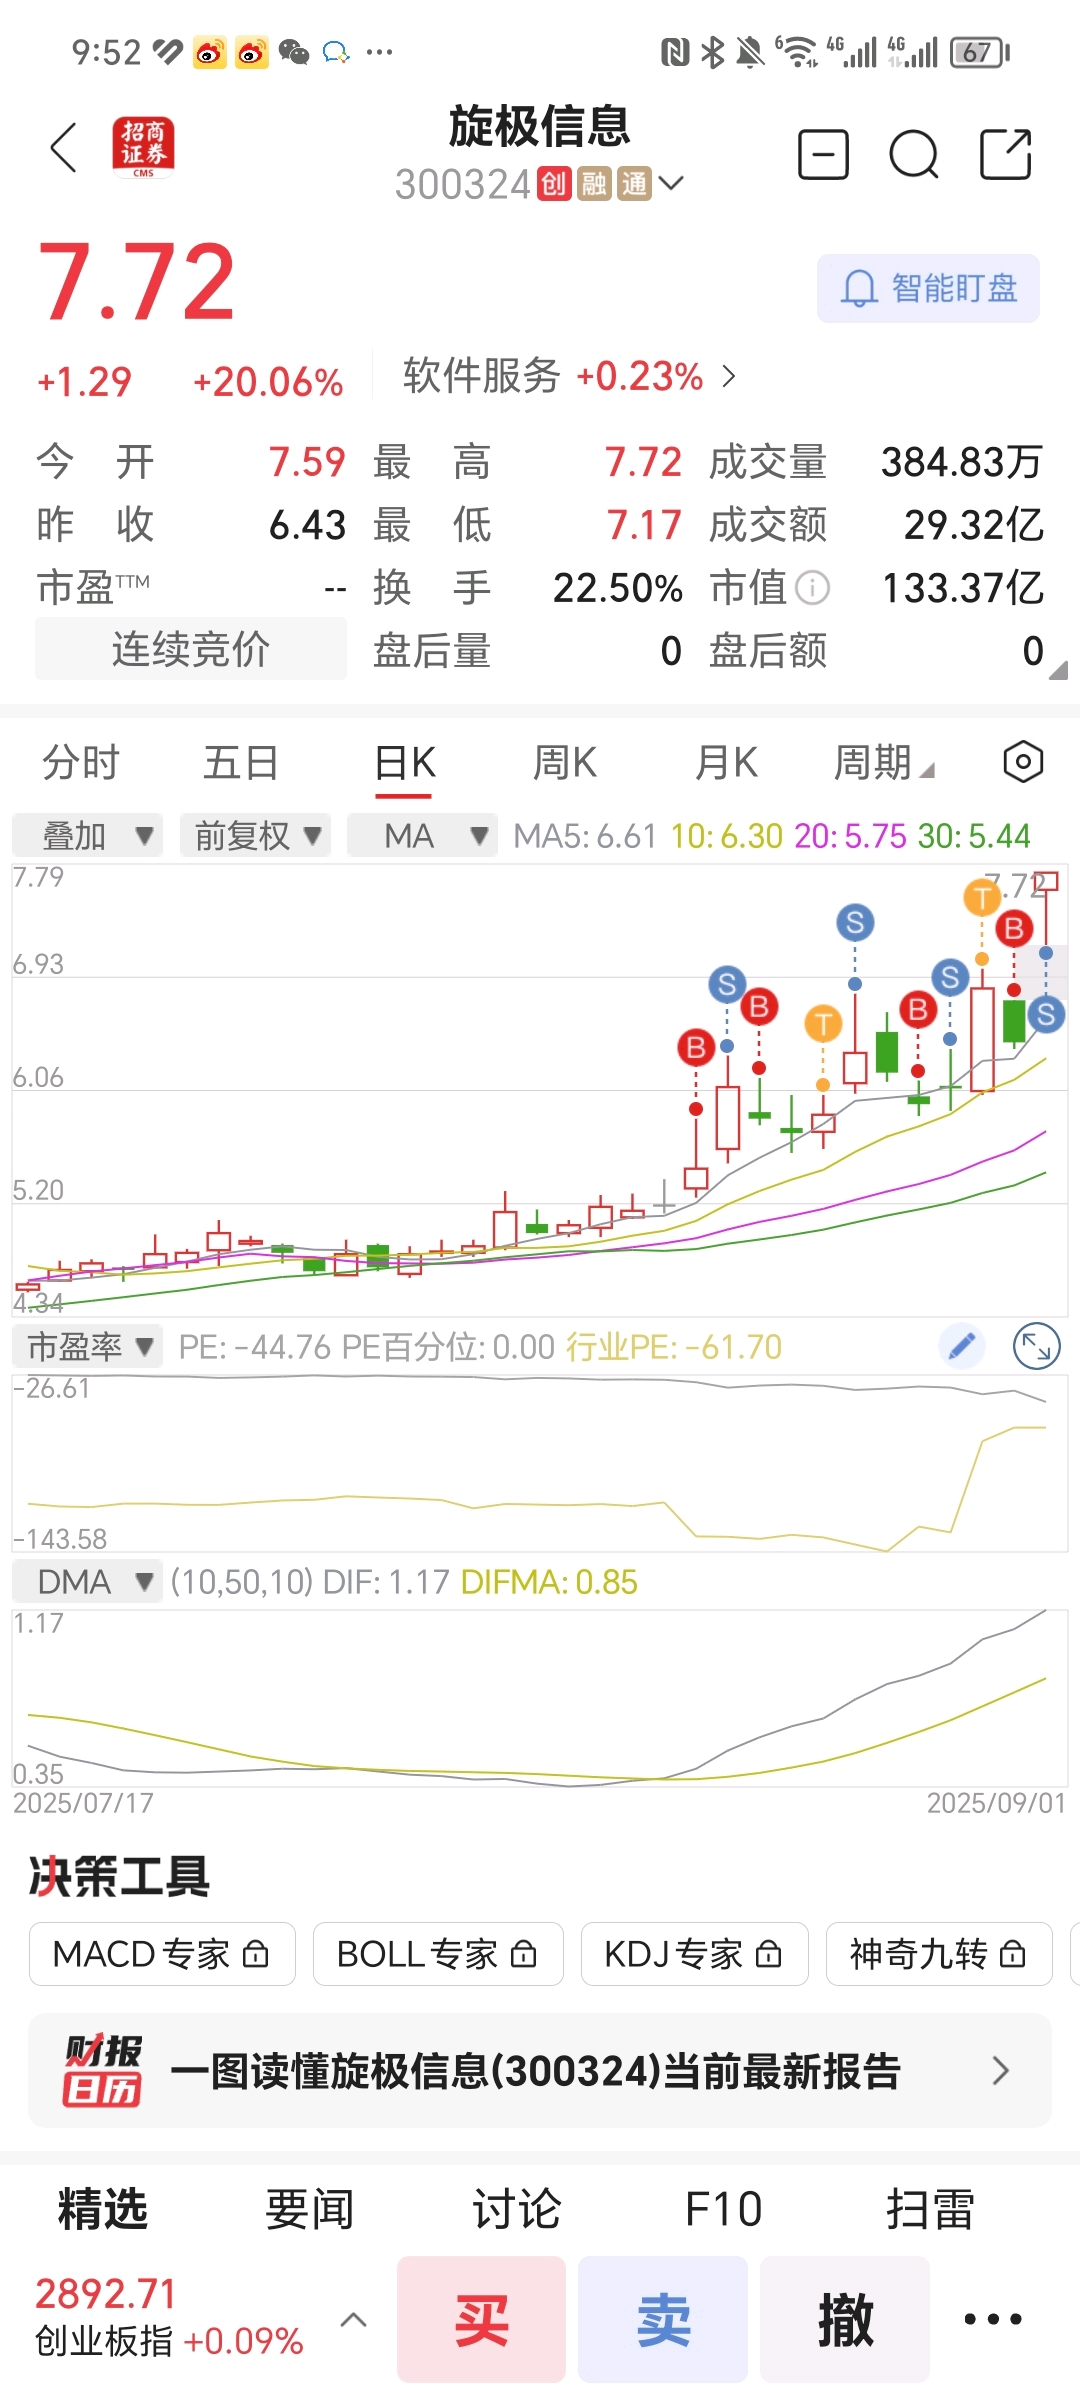The height and width of the screenshot is (2400, 1080).
Task: Tap the 通 connect badge
Action: pyautogui.click(x=635, y=184)
